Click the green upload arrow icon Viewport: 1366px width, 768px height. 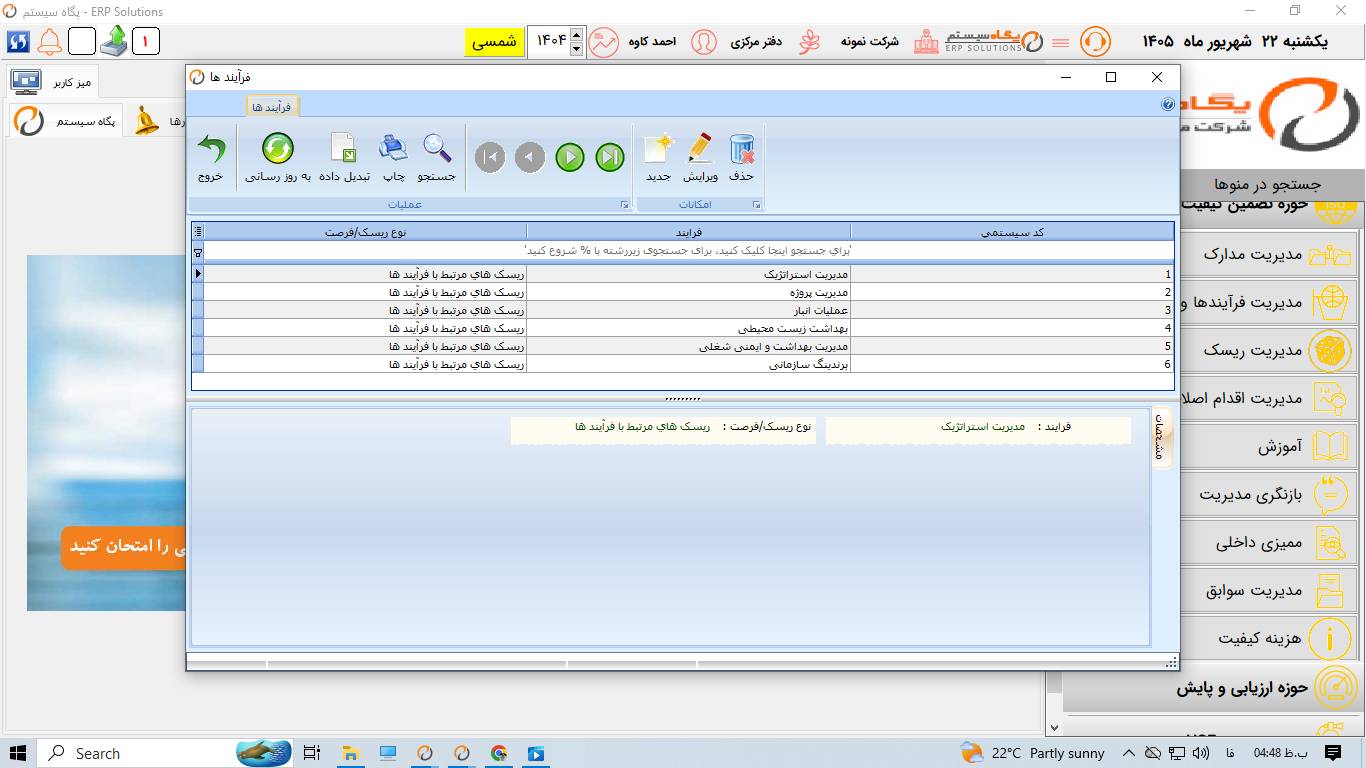(x=114, y=41)
